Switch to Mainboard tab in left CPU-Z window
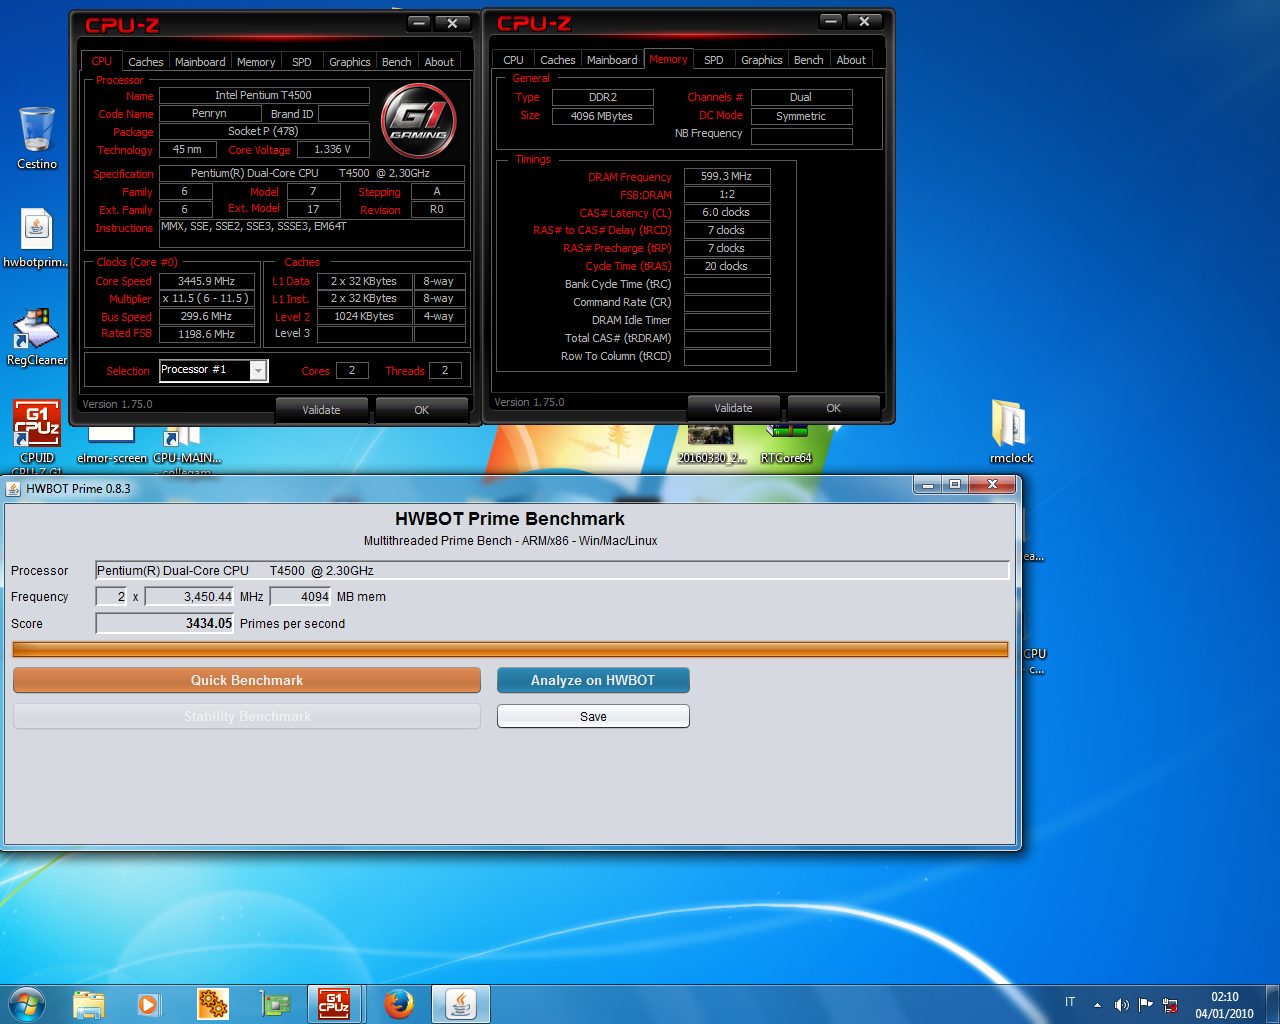This screenshot has height=1024, width=1280. (200, 62)
